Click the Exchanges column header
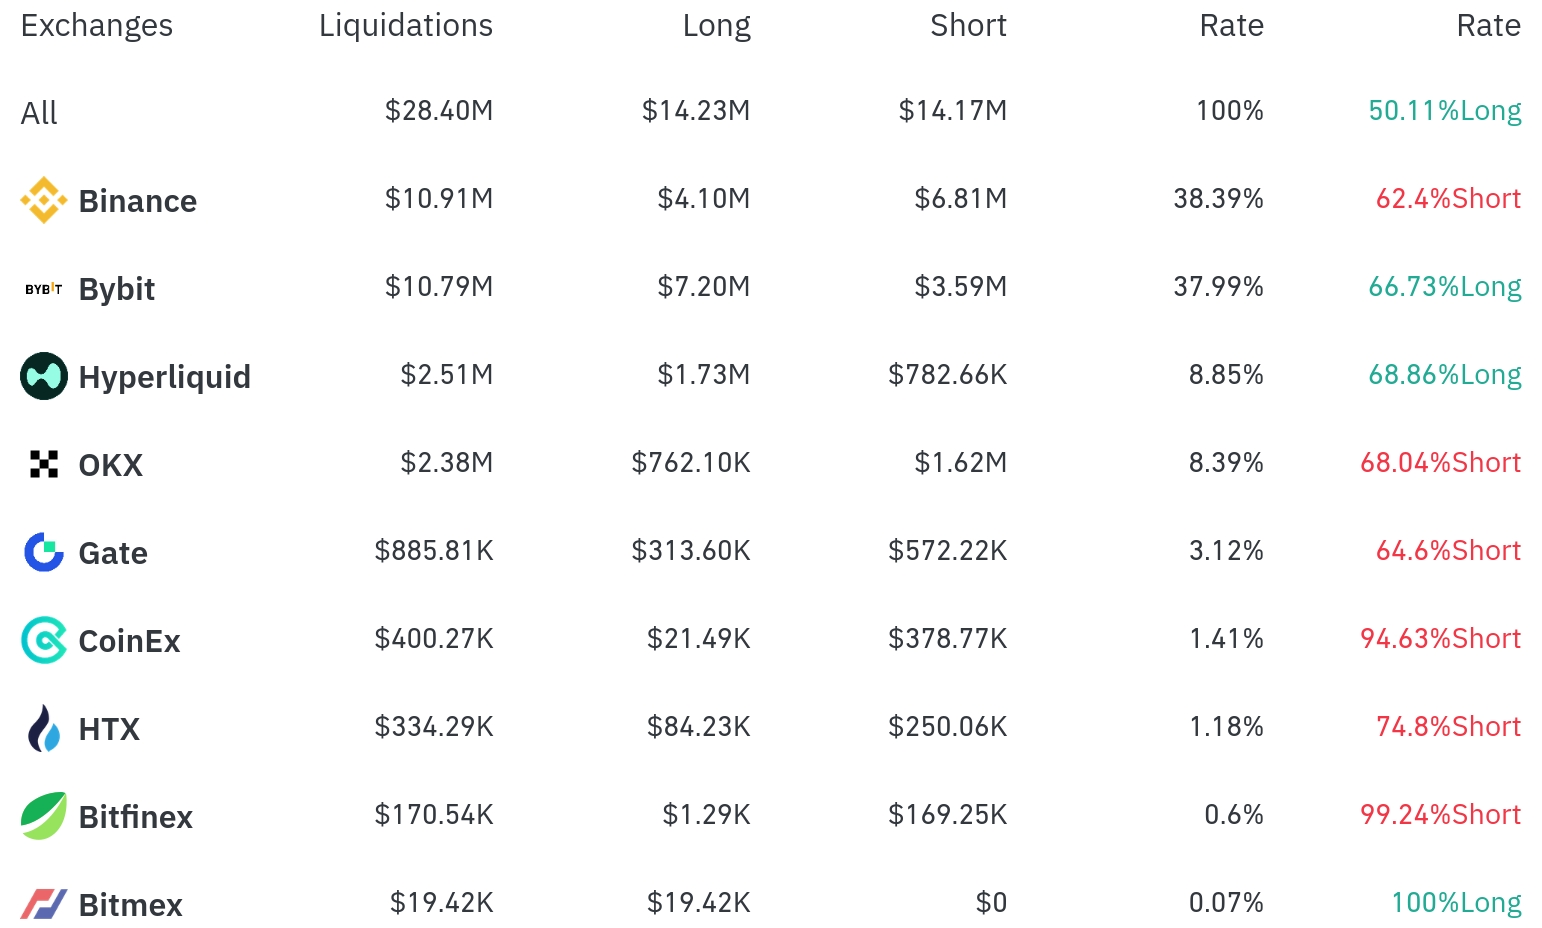Image resolution: width=1542 pixels, height=928 pixels. pyautogui.click(x=97, y=26)
